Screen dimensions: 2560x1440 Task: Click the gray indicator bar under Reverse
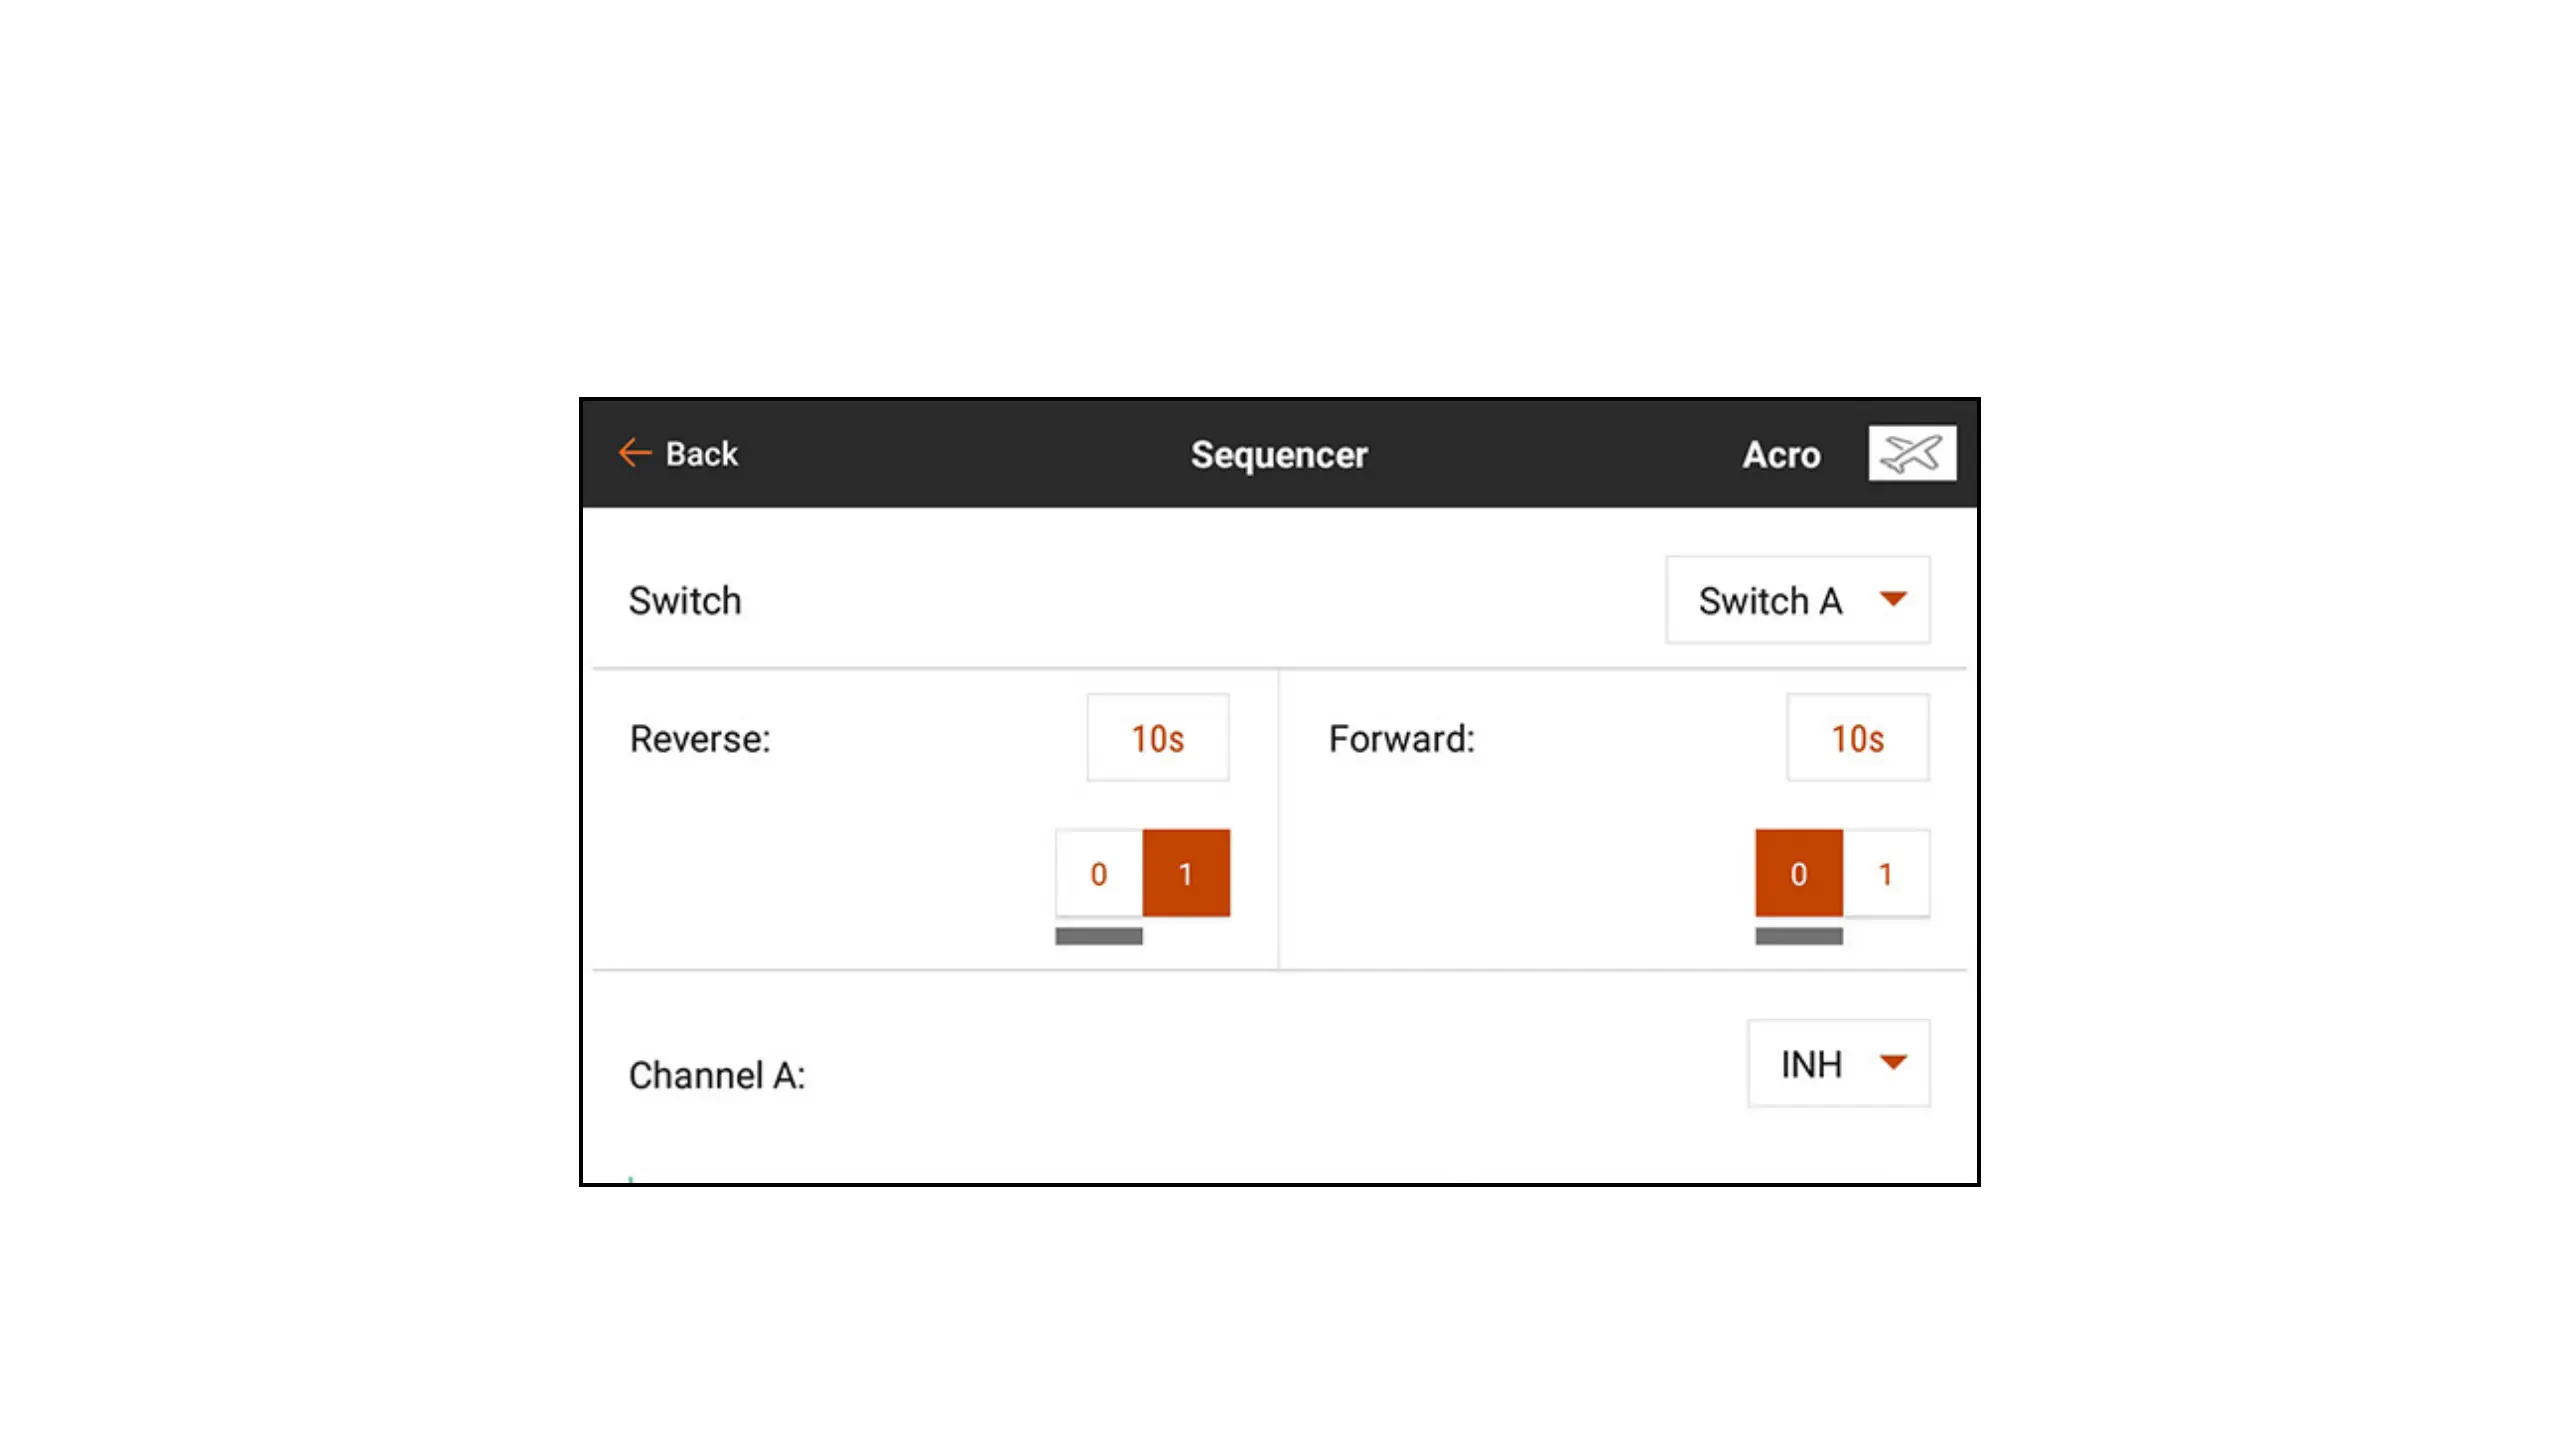(x=1098, y=936)
